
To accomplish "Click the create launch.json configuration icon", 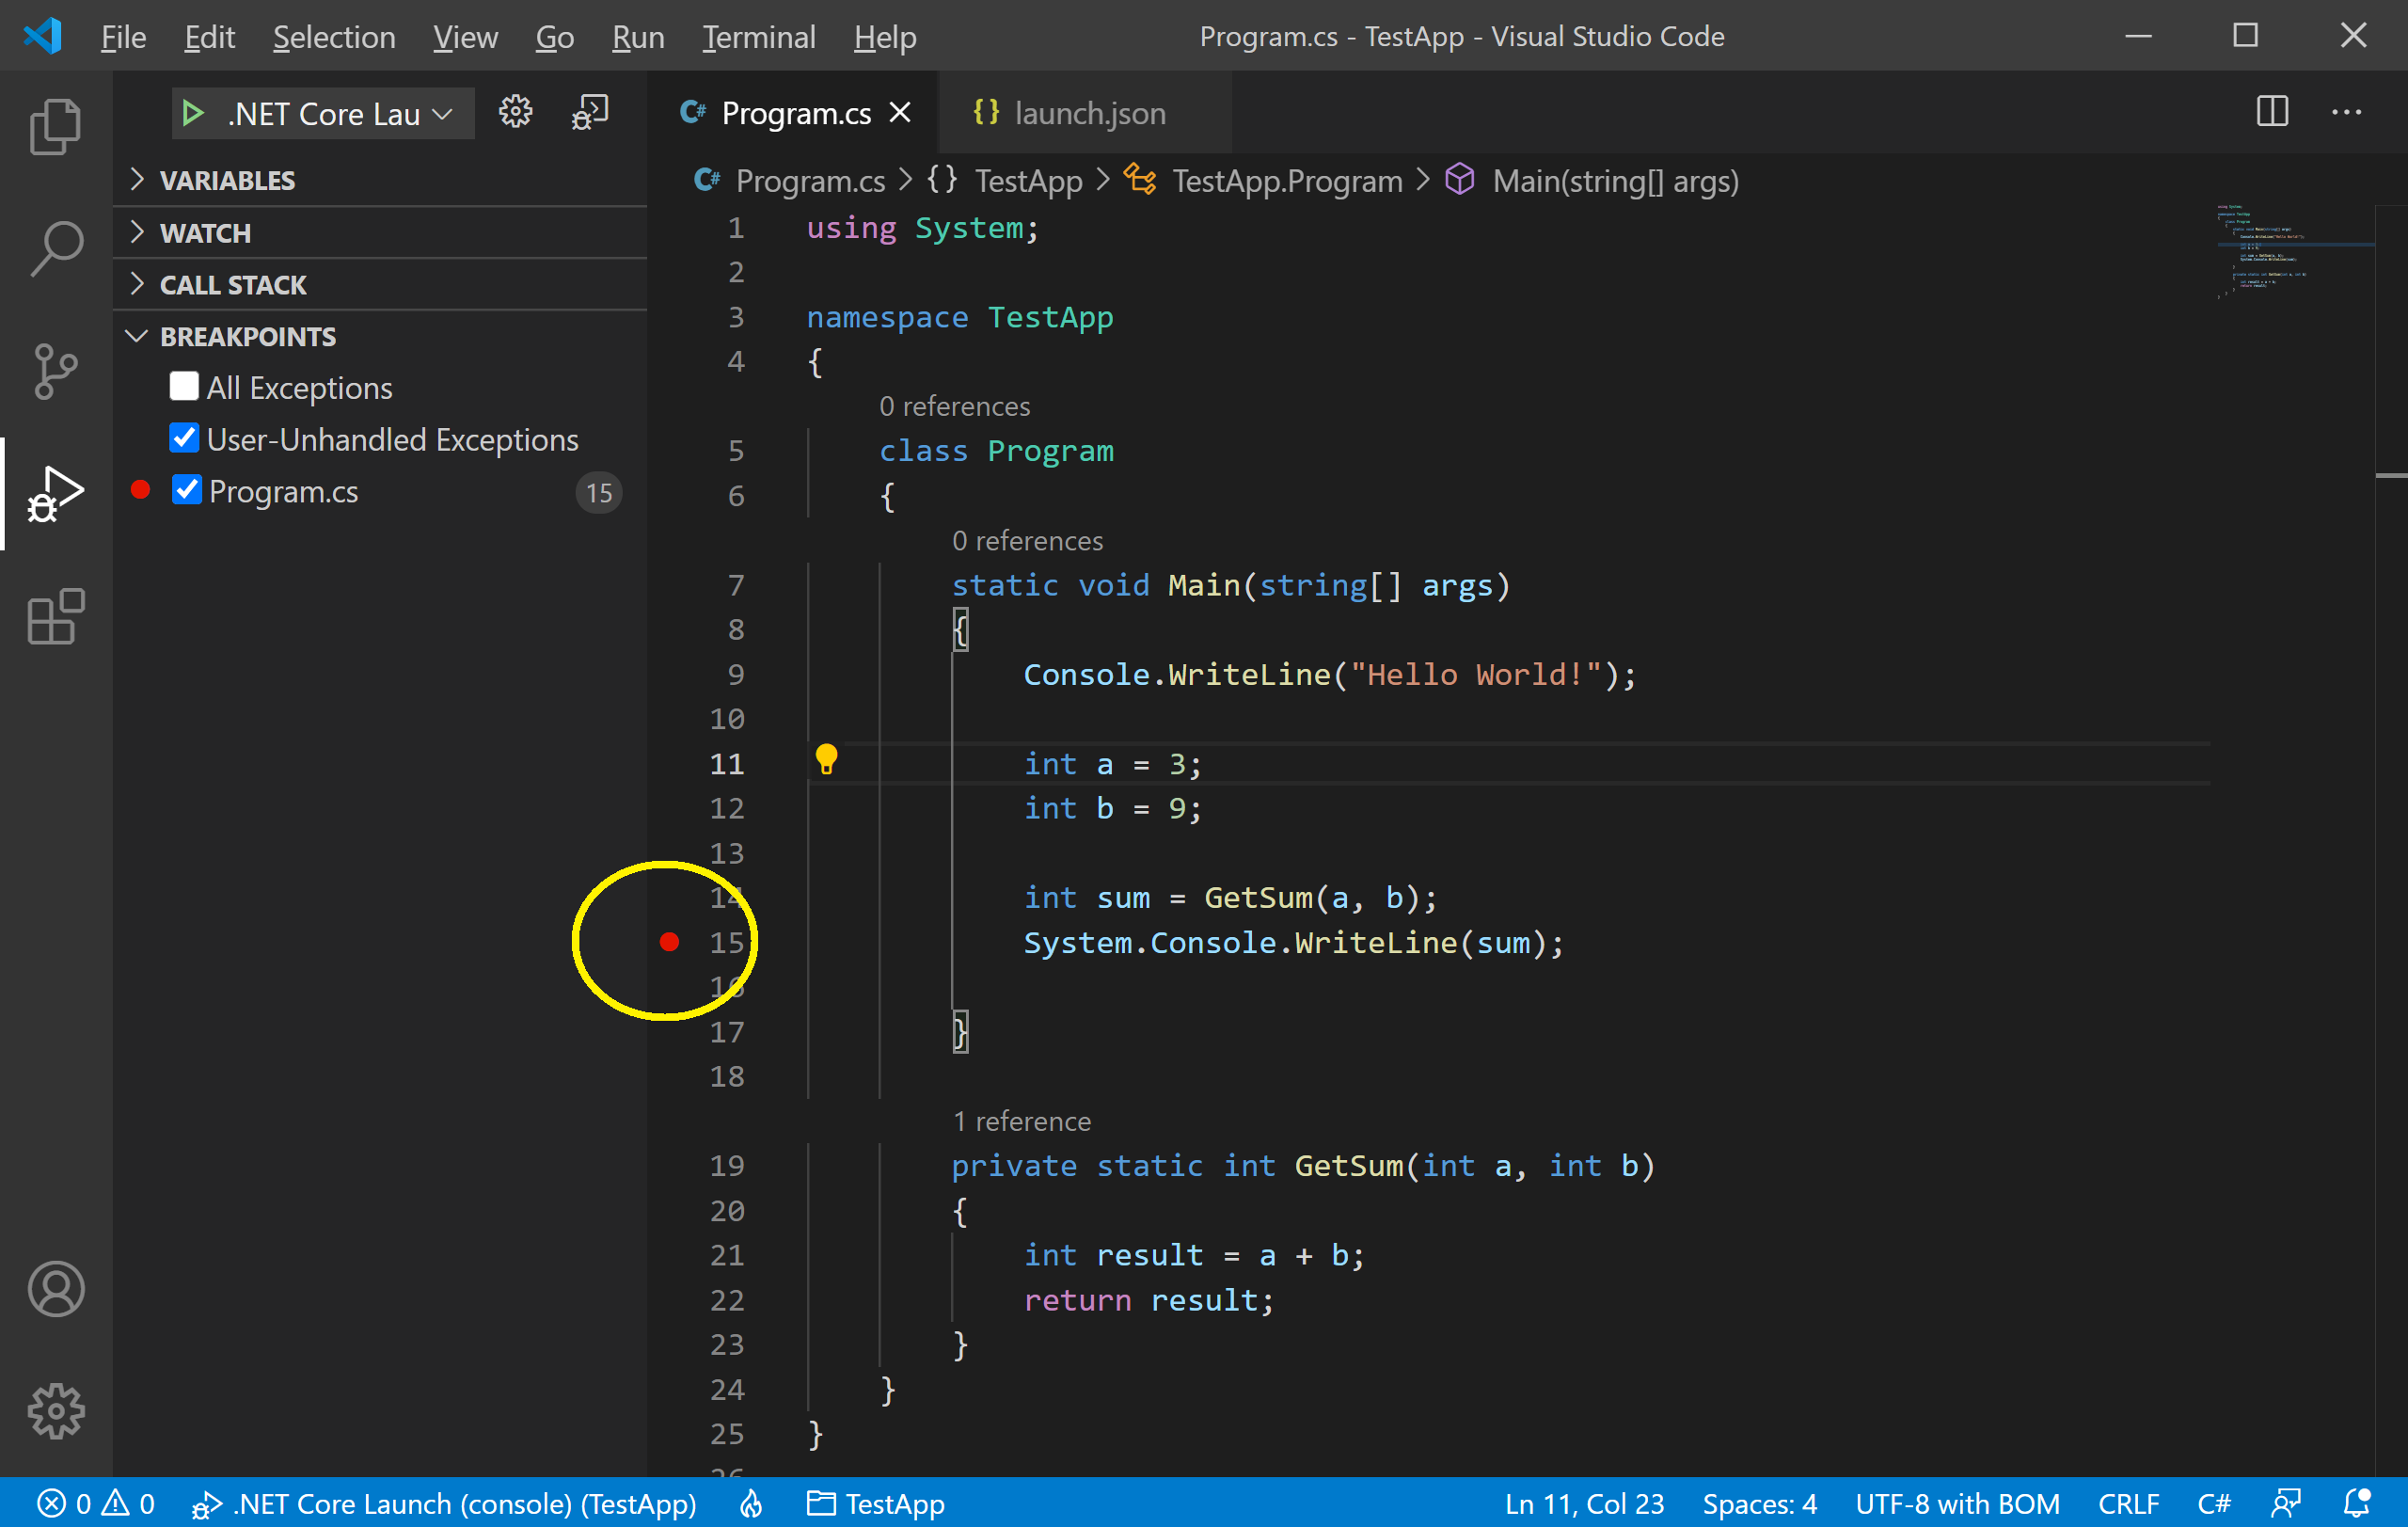I will pos(516,112).
